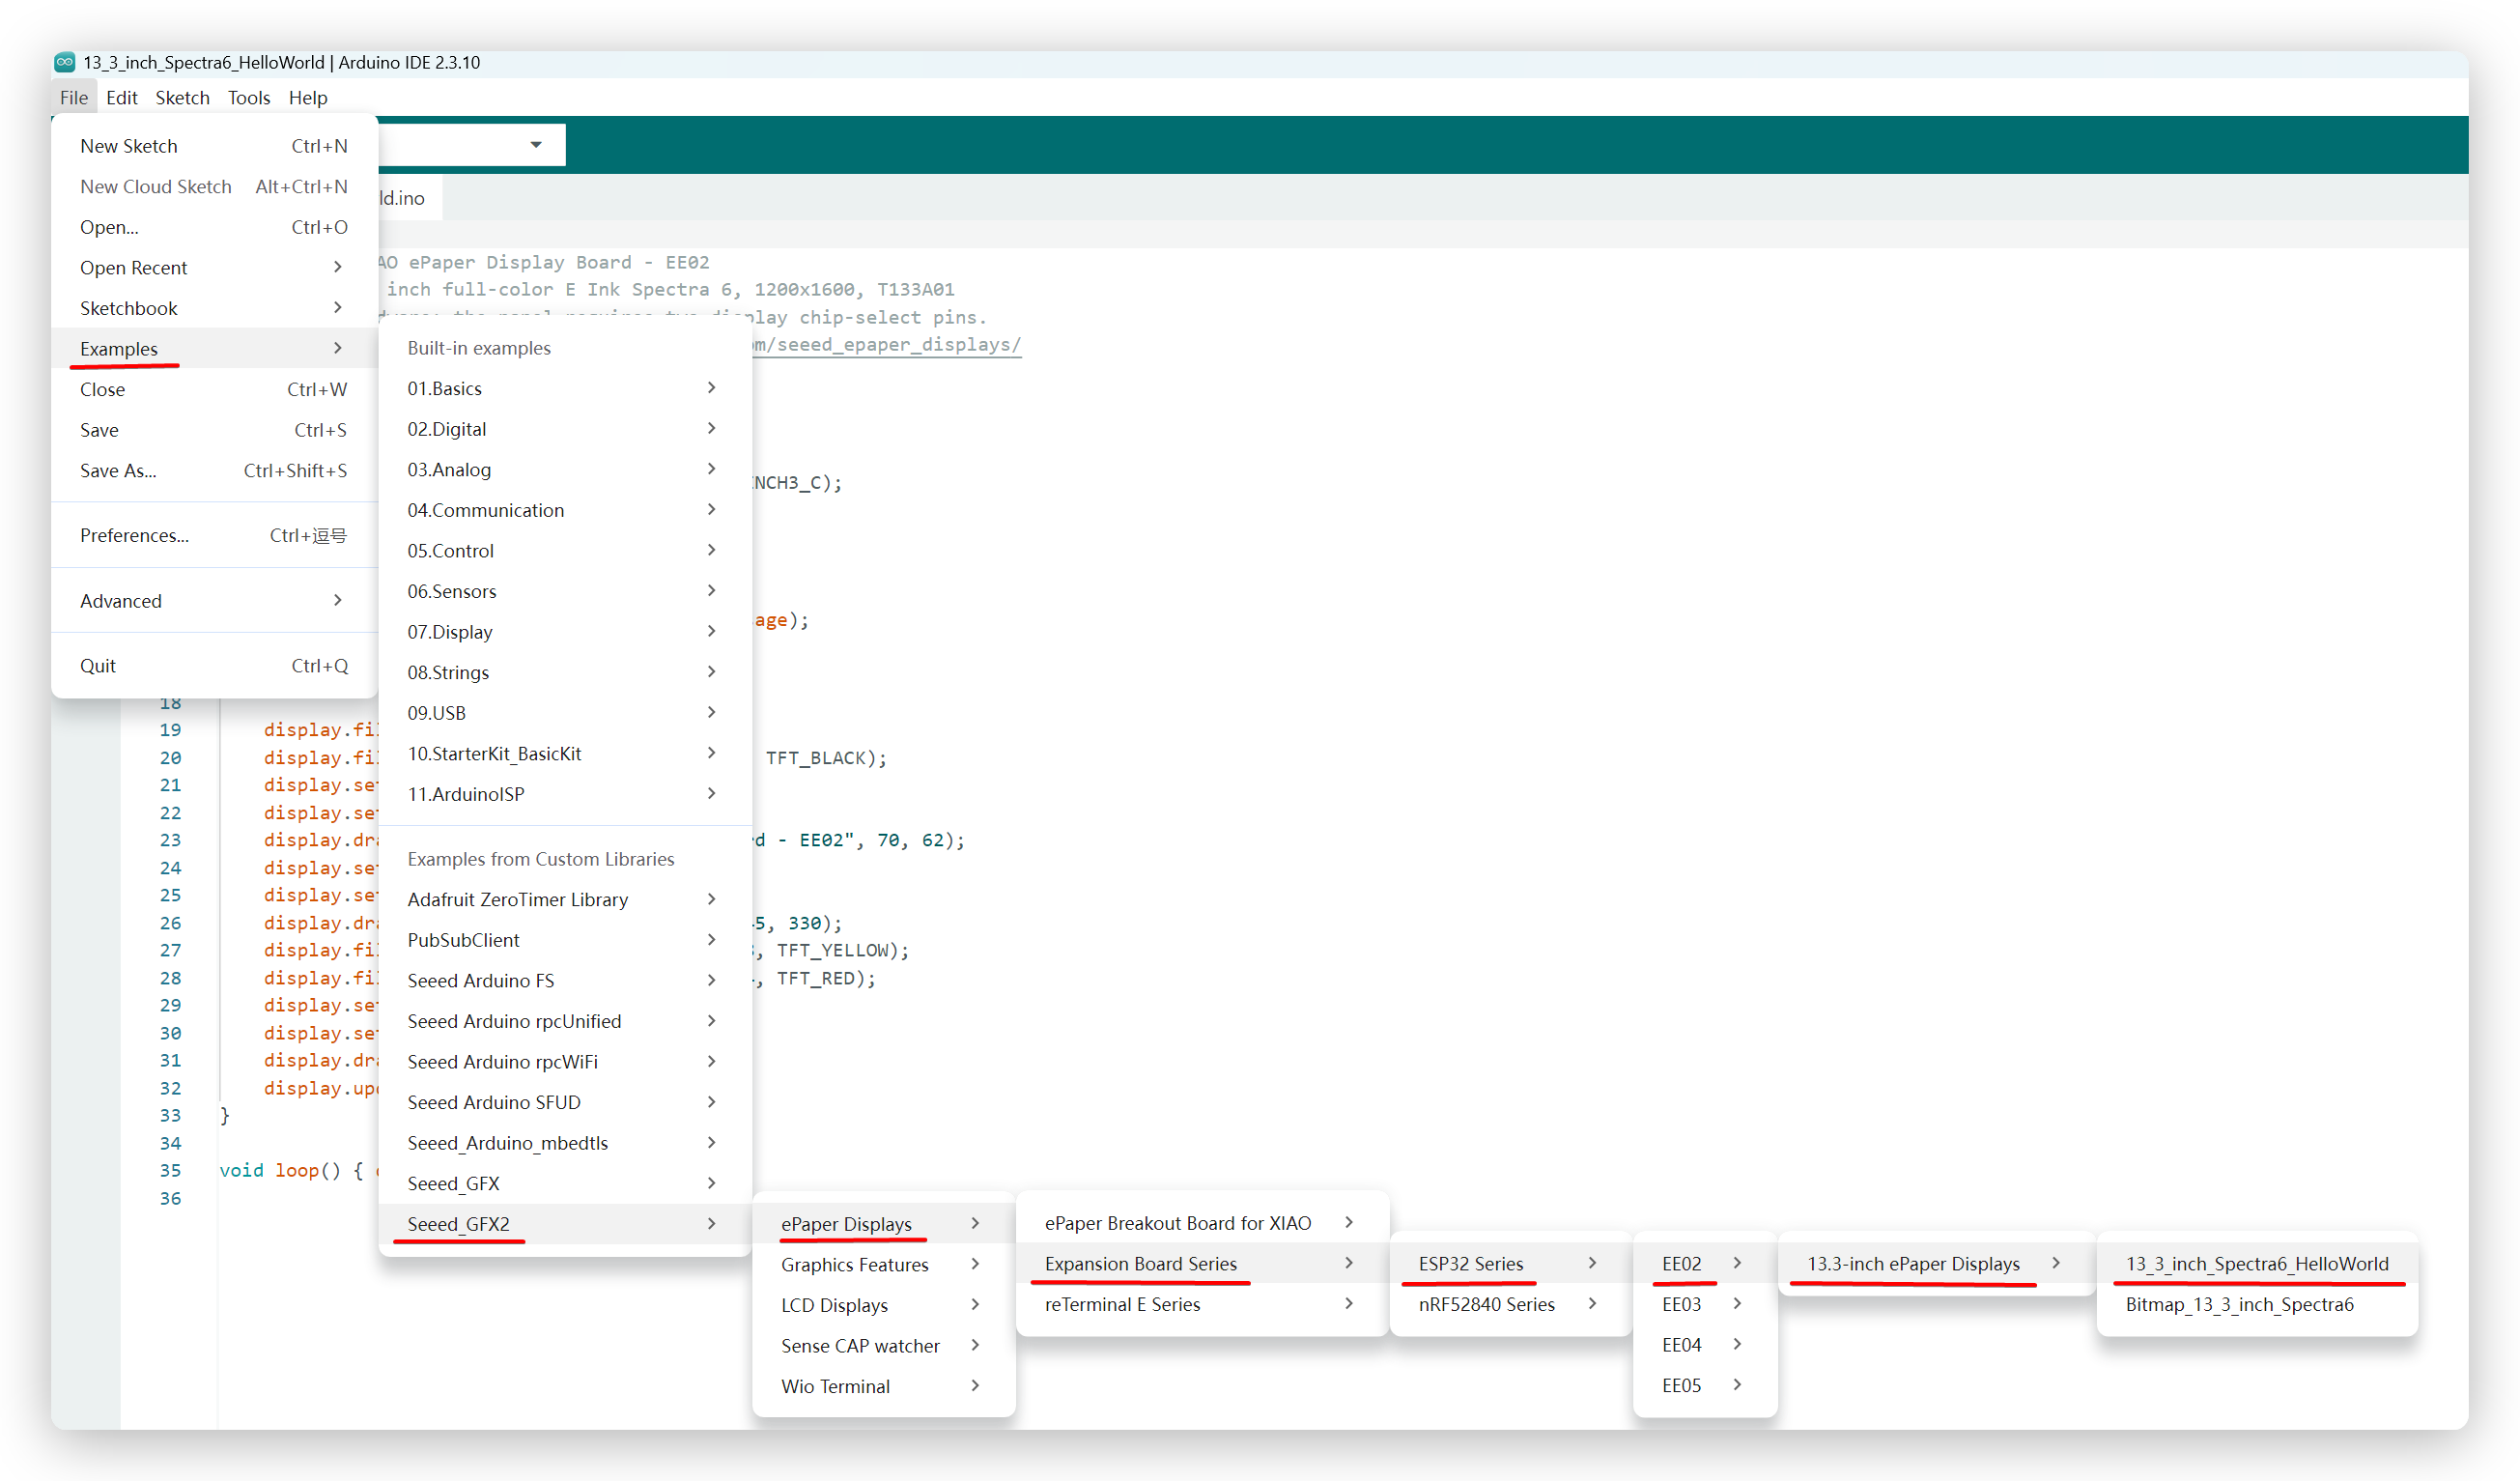The image size is (2520, 1481).
Task: Expand the EE03 board submenu
Action: tap(1704, 1304)
